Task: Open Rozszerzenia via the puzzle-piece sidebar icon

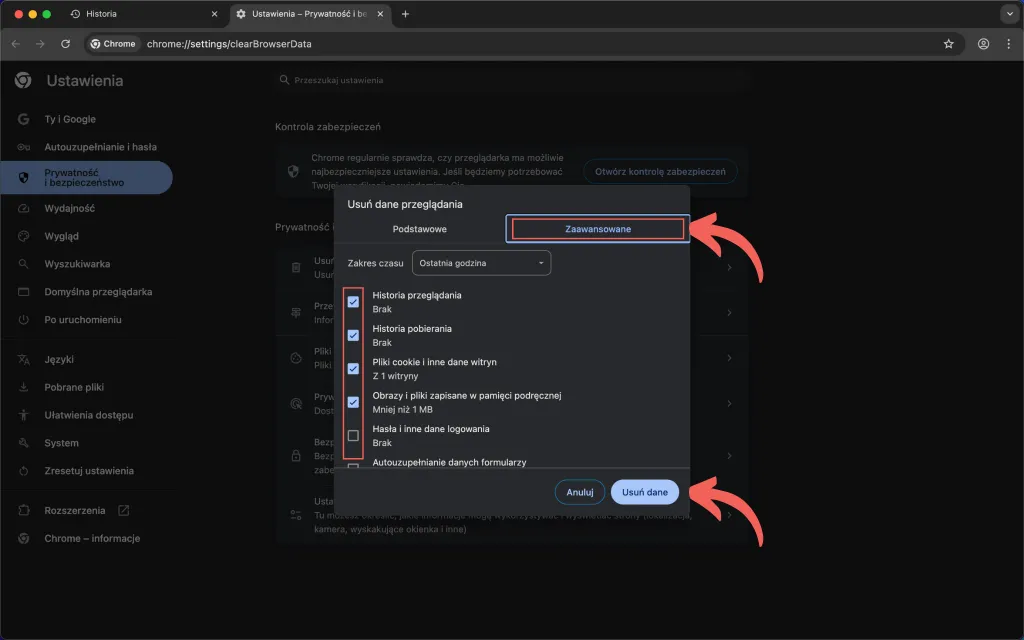Action: click(x=22, y=510)
